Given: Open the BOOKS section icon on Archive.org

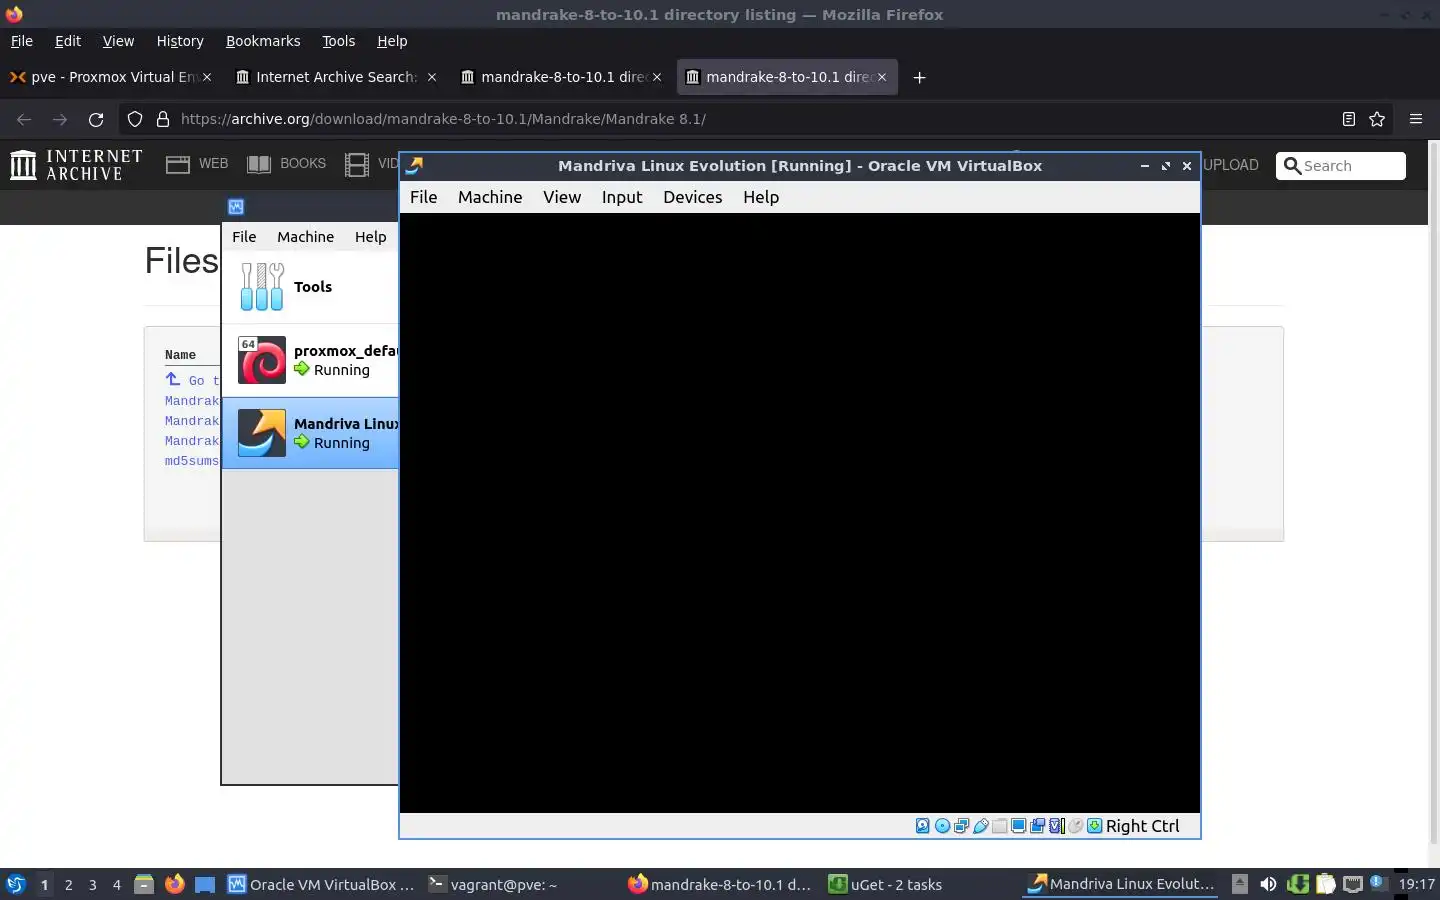Looking at the screenshot, I should [x=259, y=165].
